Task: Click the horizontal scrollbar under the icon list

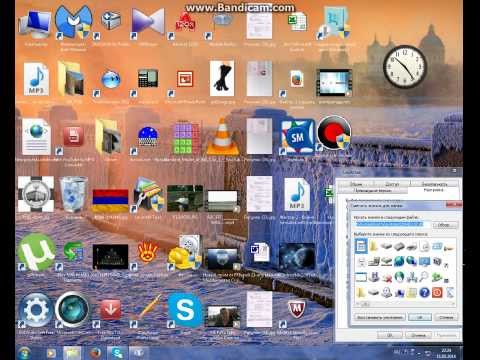Action: [x=405, y=304]
